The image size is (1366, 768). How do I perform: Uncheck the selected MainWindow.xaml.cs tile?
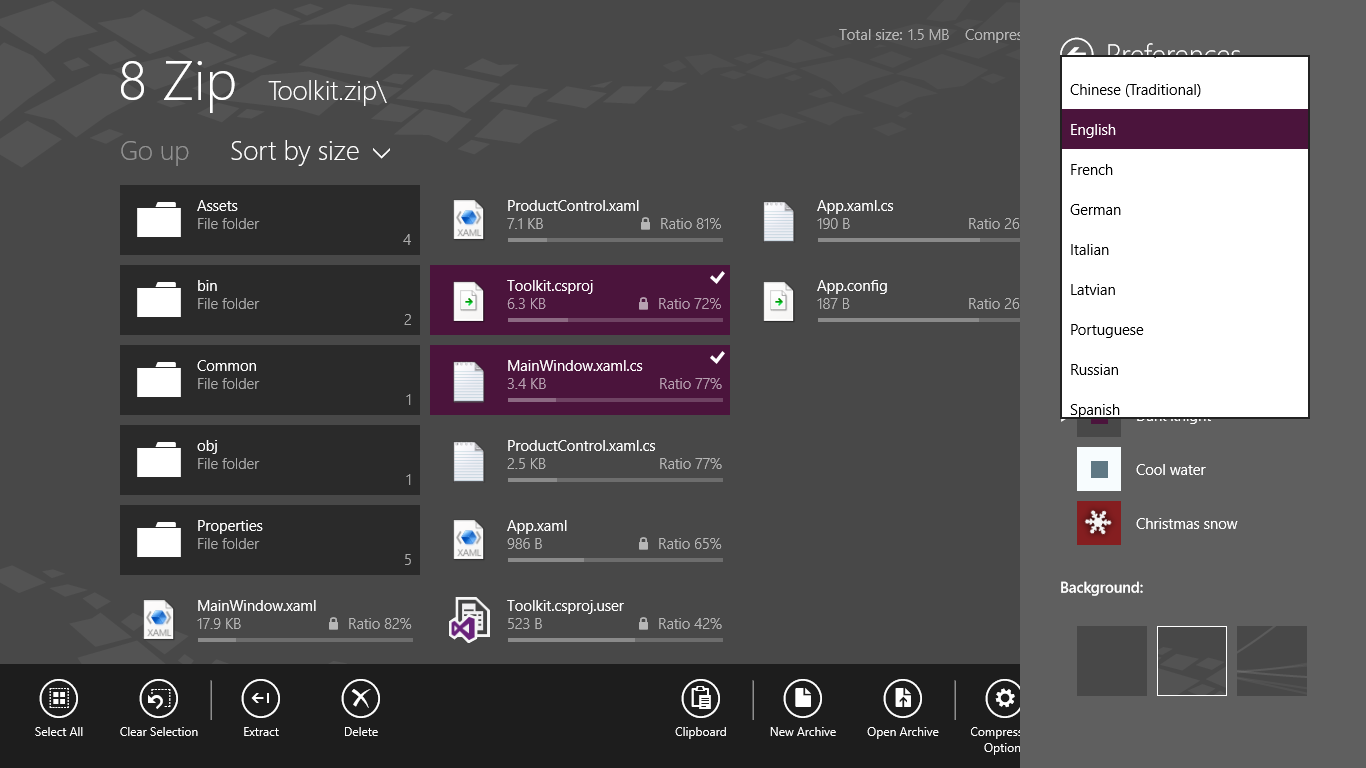tap(580, 380)
